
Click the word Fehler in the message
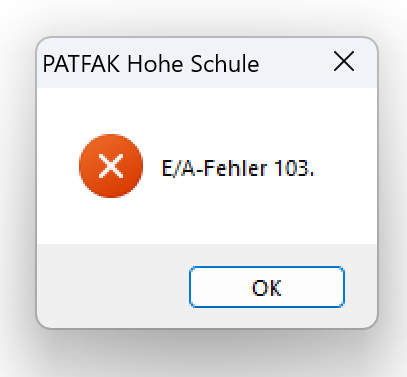coord(235,168)
